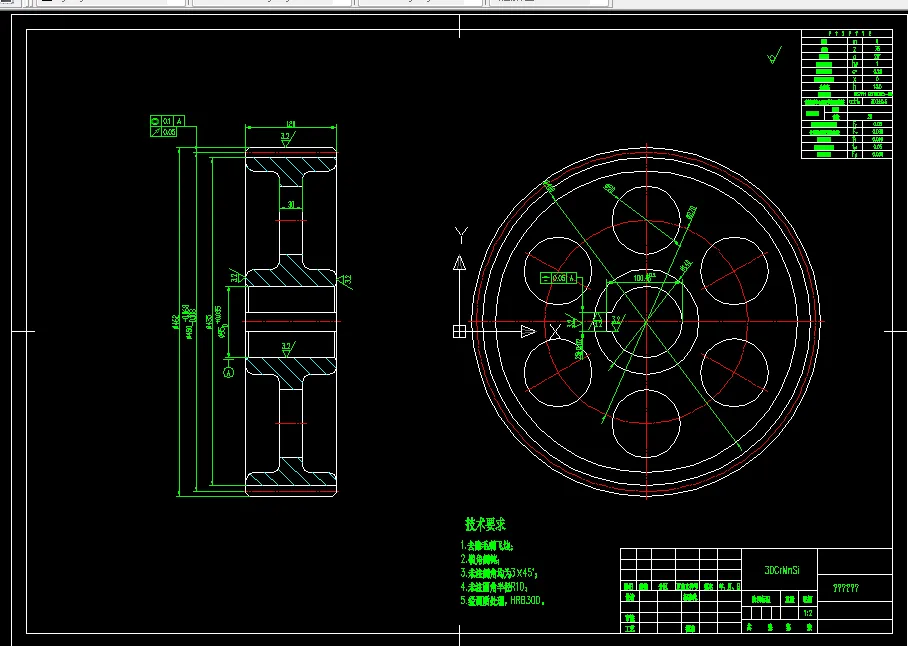The image size is (908, 646).
Task: Click the keyway roughness symbol inside hub
Action: coord(616,322)
